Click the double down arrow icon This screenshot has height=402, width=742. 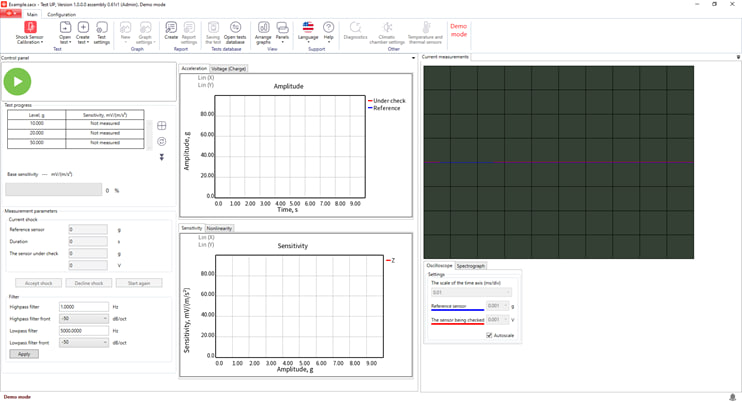tap(161, 157)
